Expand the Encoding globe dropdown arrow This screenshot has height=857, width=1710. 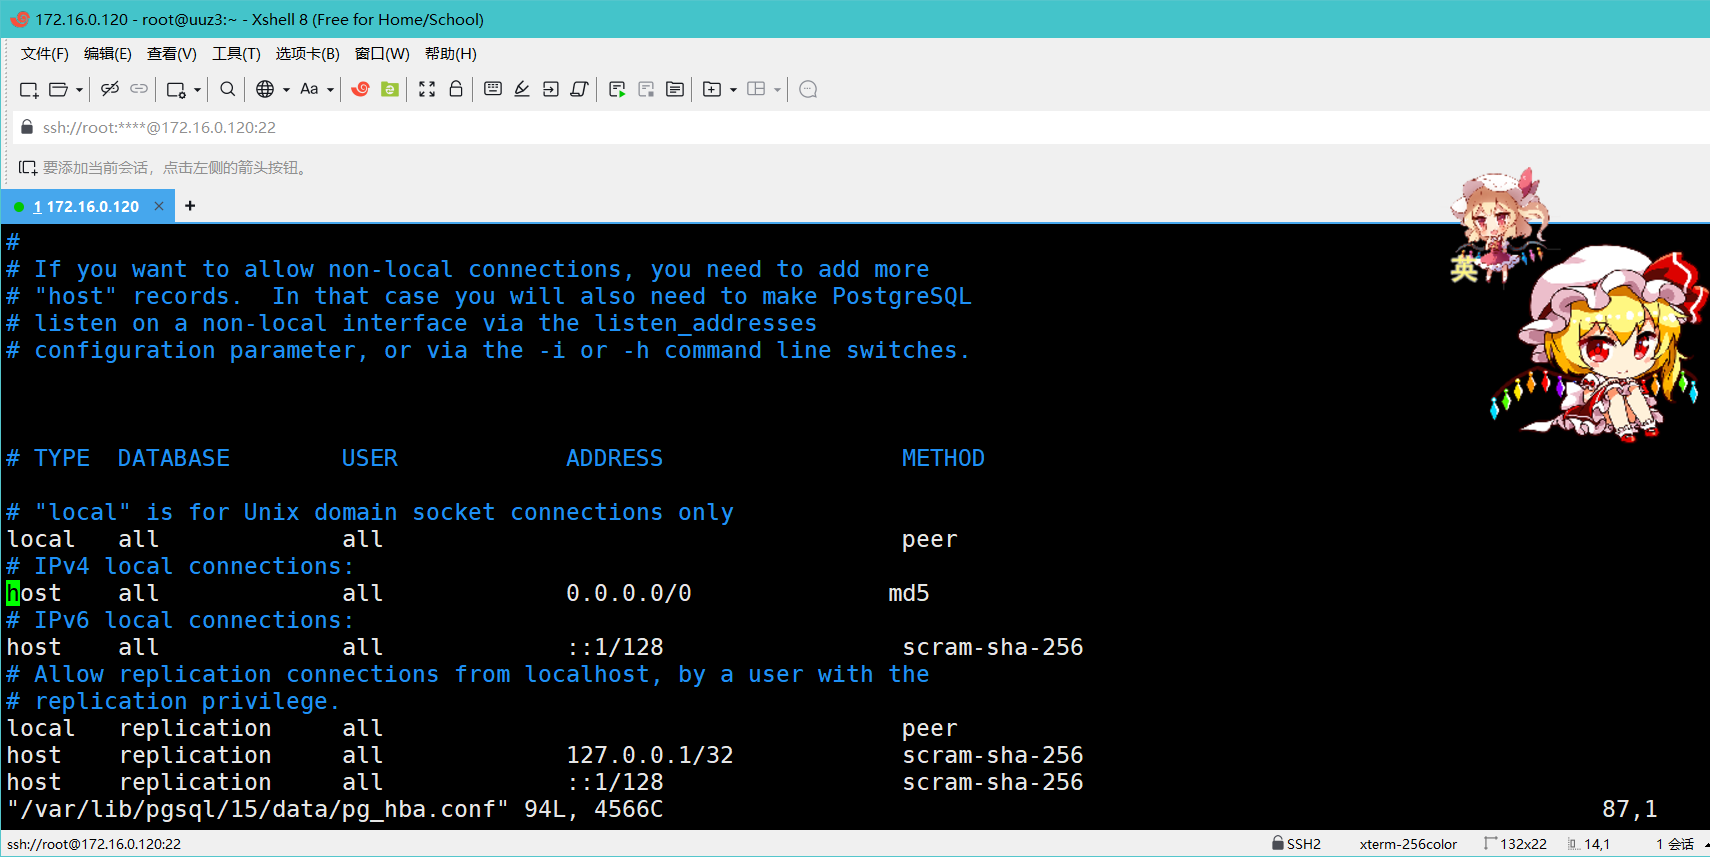click(x=286, y=90)
